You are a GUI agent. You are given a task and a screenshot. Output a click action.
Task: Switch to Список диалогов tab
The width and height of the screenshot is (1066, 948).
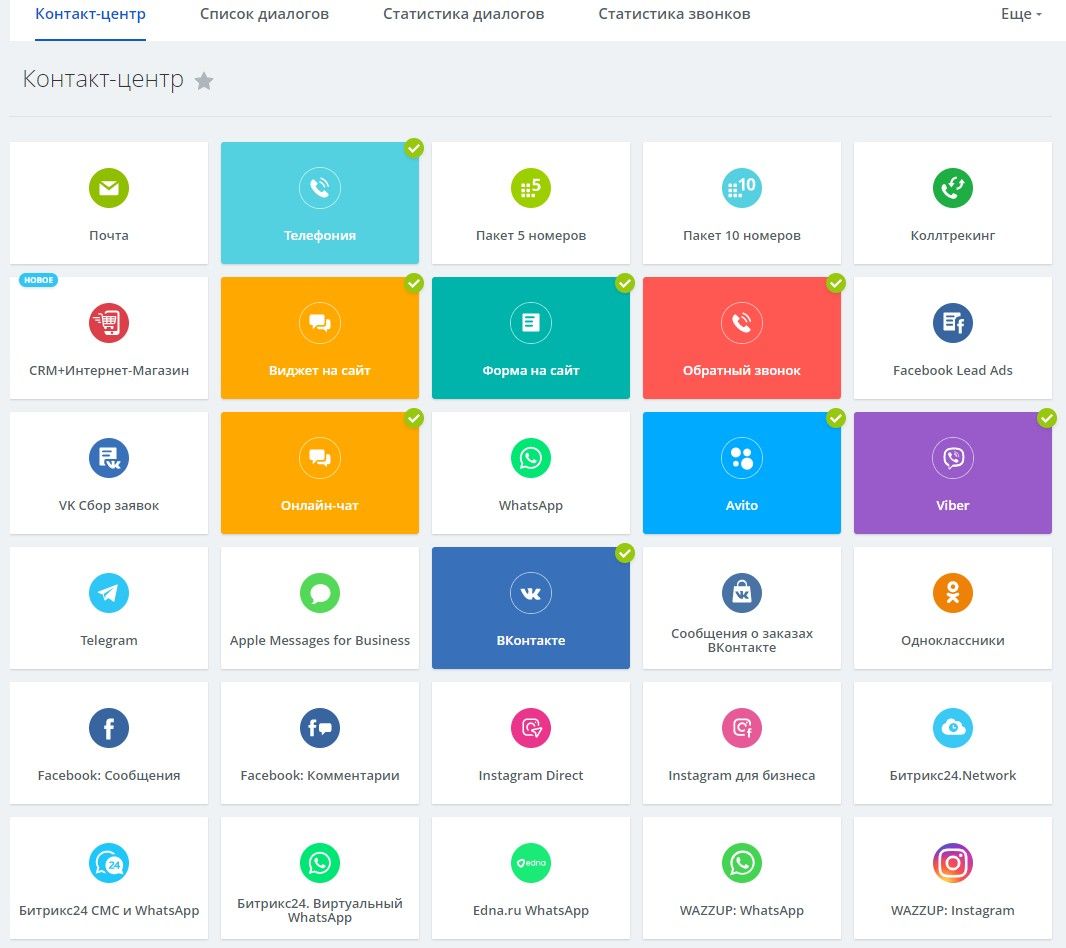(264, 14)
